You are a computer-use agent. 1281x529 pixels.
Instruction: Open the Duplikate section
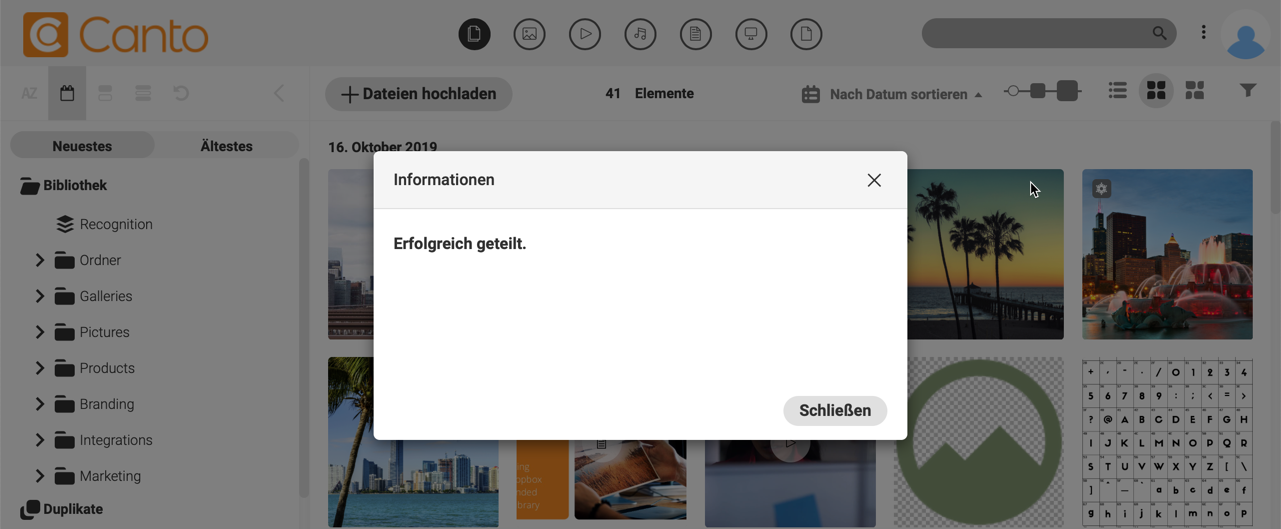click(x=62, y=509)
